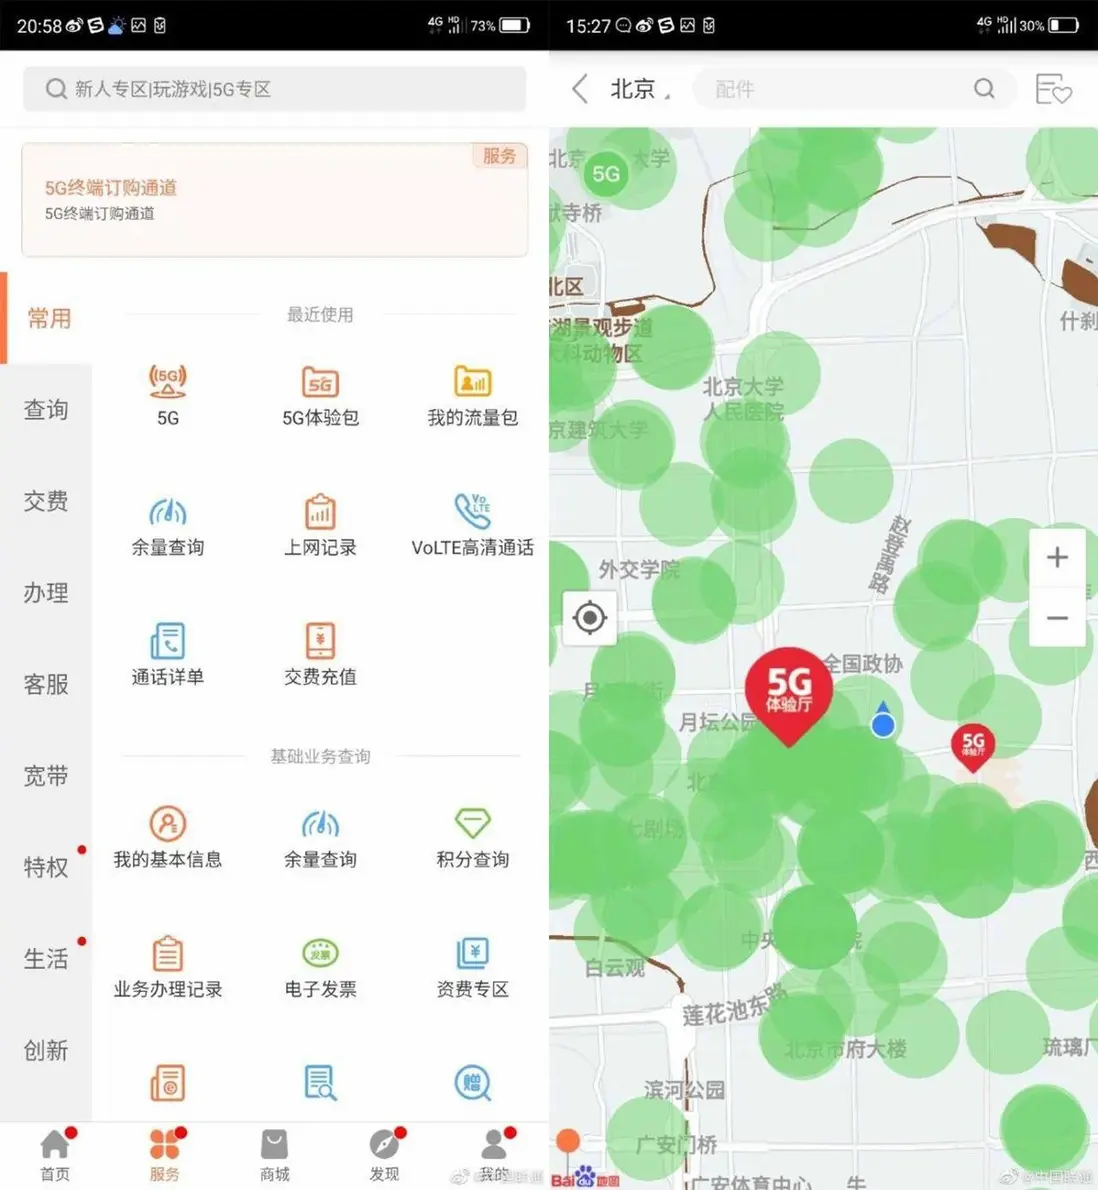1098x1190 pixels.
Task: Open the 资费专区 tariff zone icon
Action: [x=471, y=965]
